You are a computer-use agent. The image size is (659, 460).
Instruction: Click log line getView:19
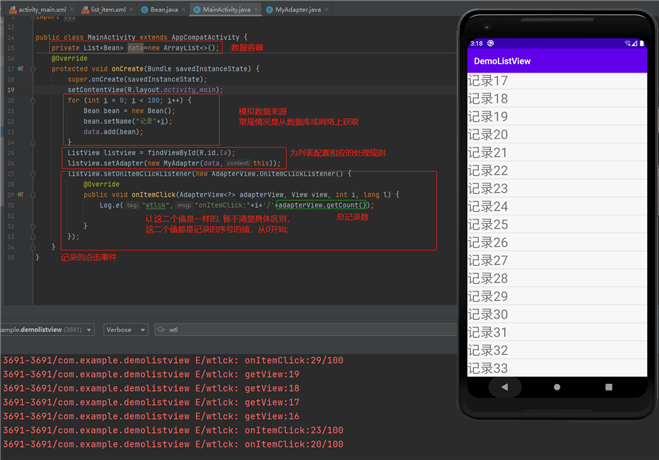coord(151,374)
